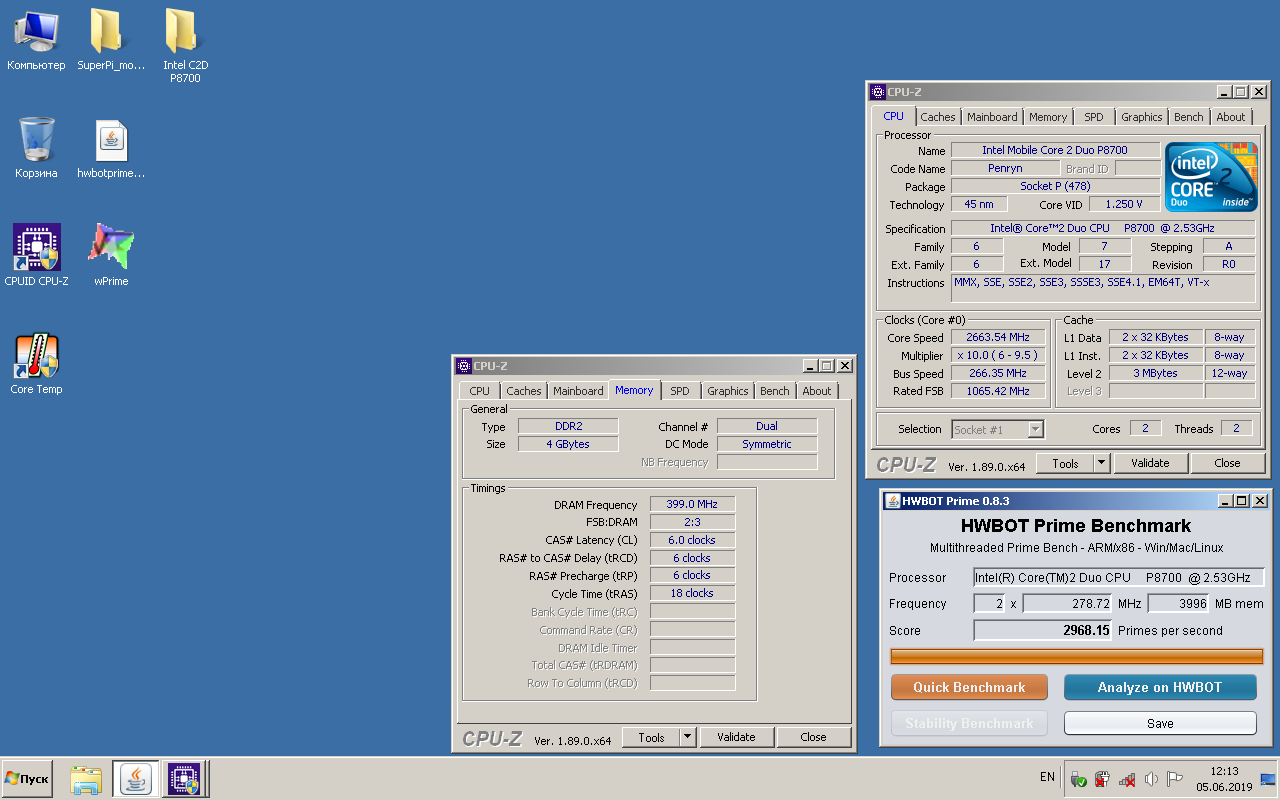Open the Intel C2D P8700 folder

[185, 45]
